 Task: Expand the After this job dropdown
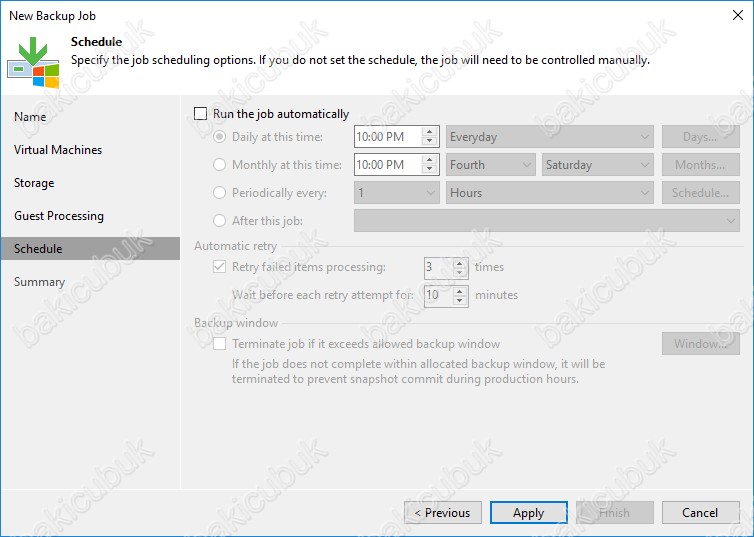(x=547, y=221)
